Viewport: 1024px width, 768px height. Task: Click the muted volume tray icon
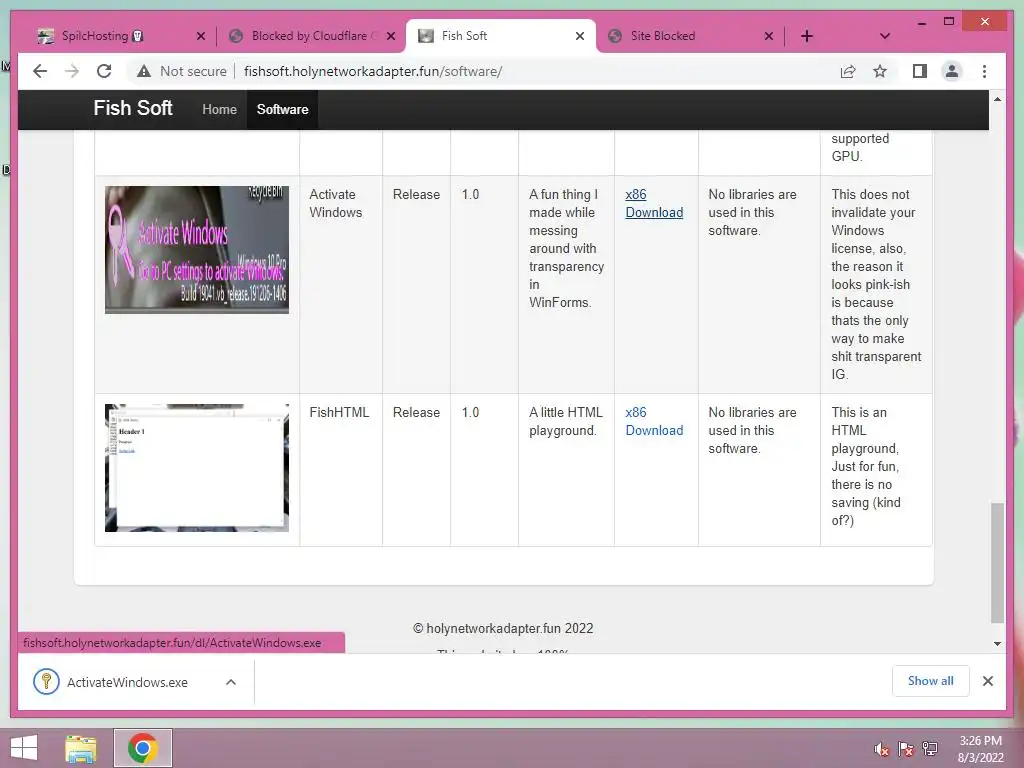pos(882,749)
